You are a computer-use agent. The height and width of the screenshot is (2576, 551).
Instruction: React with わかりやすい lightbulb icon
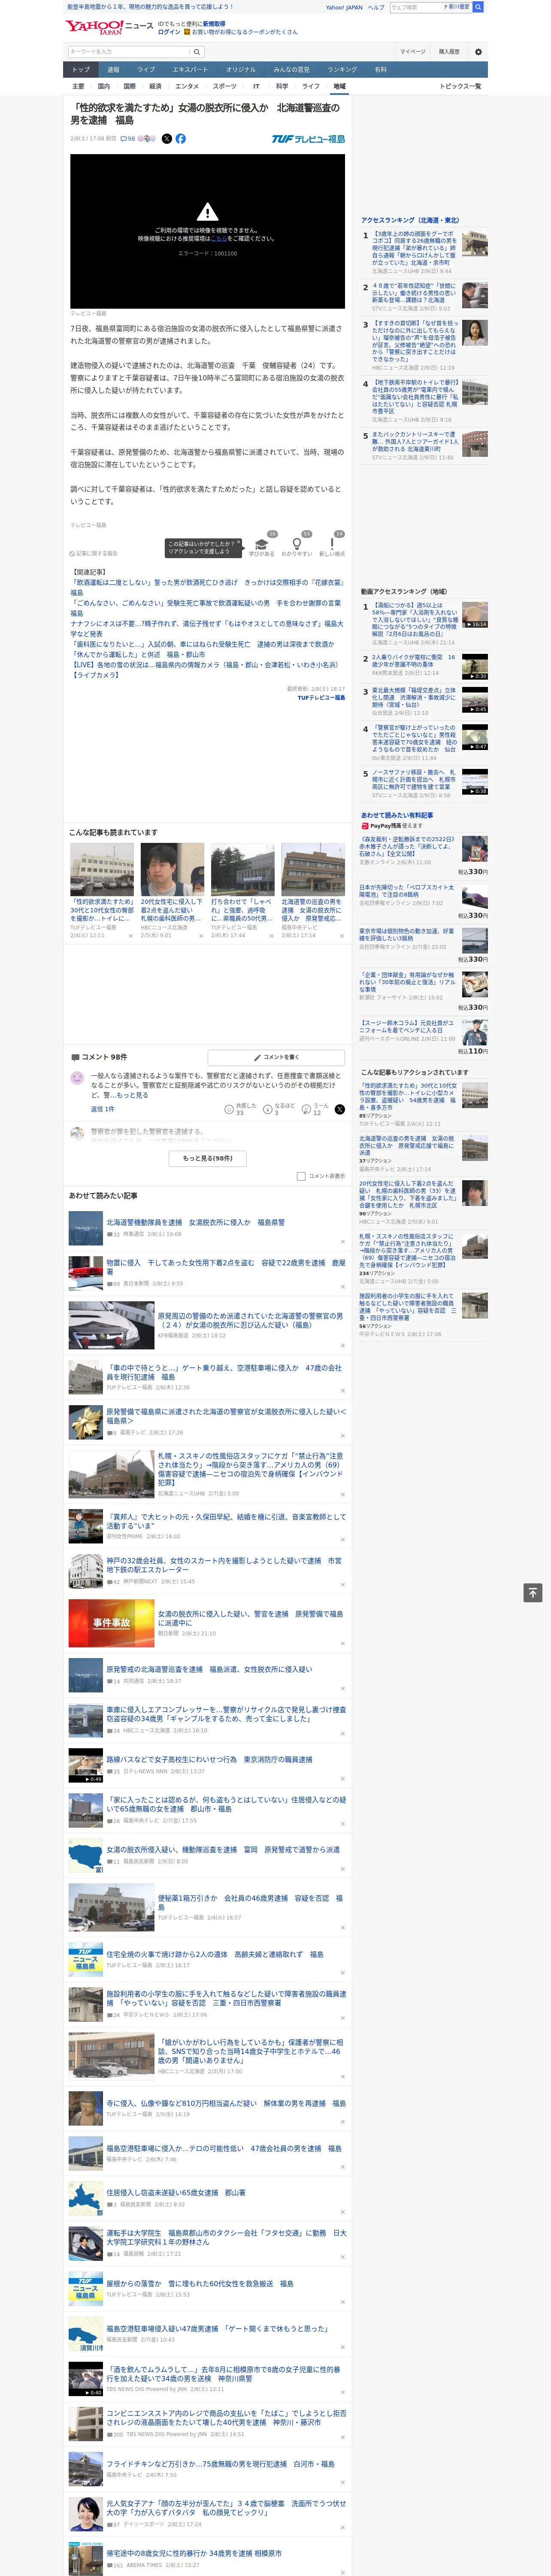click(x=297, y=544)
